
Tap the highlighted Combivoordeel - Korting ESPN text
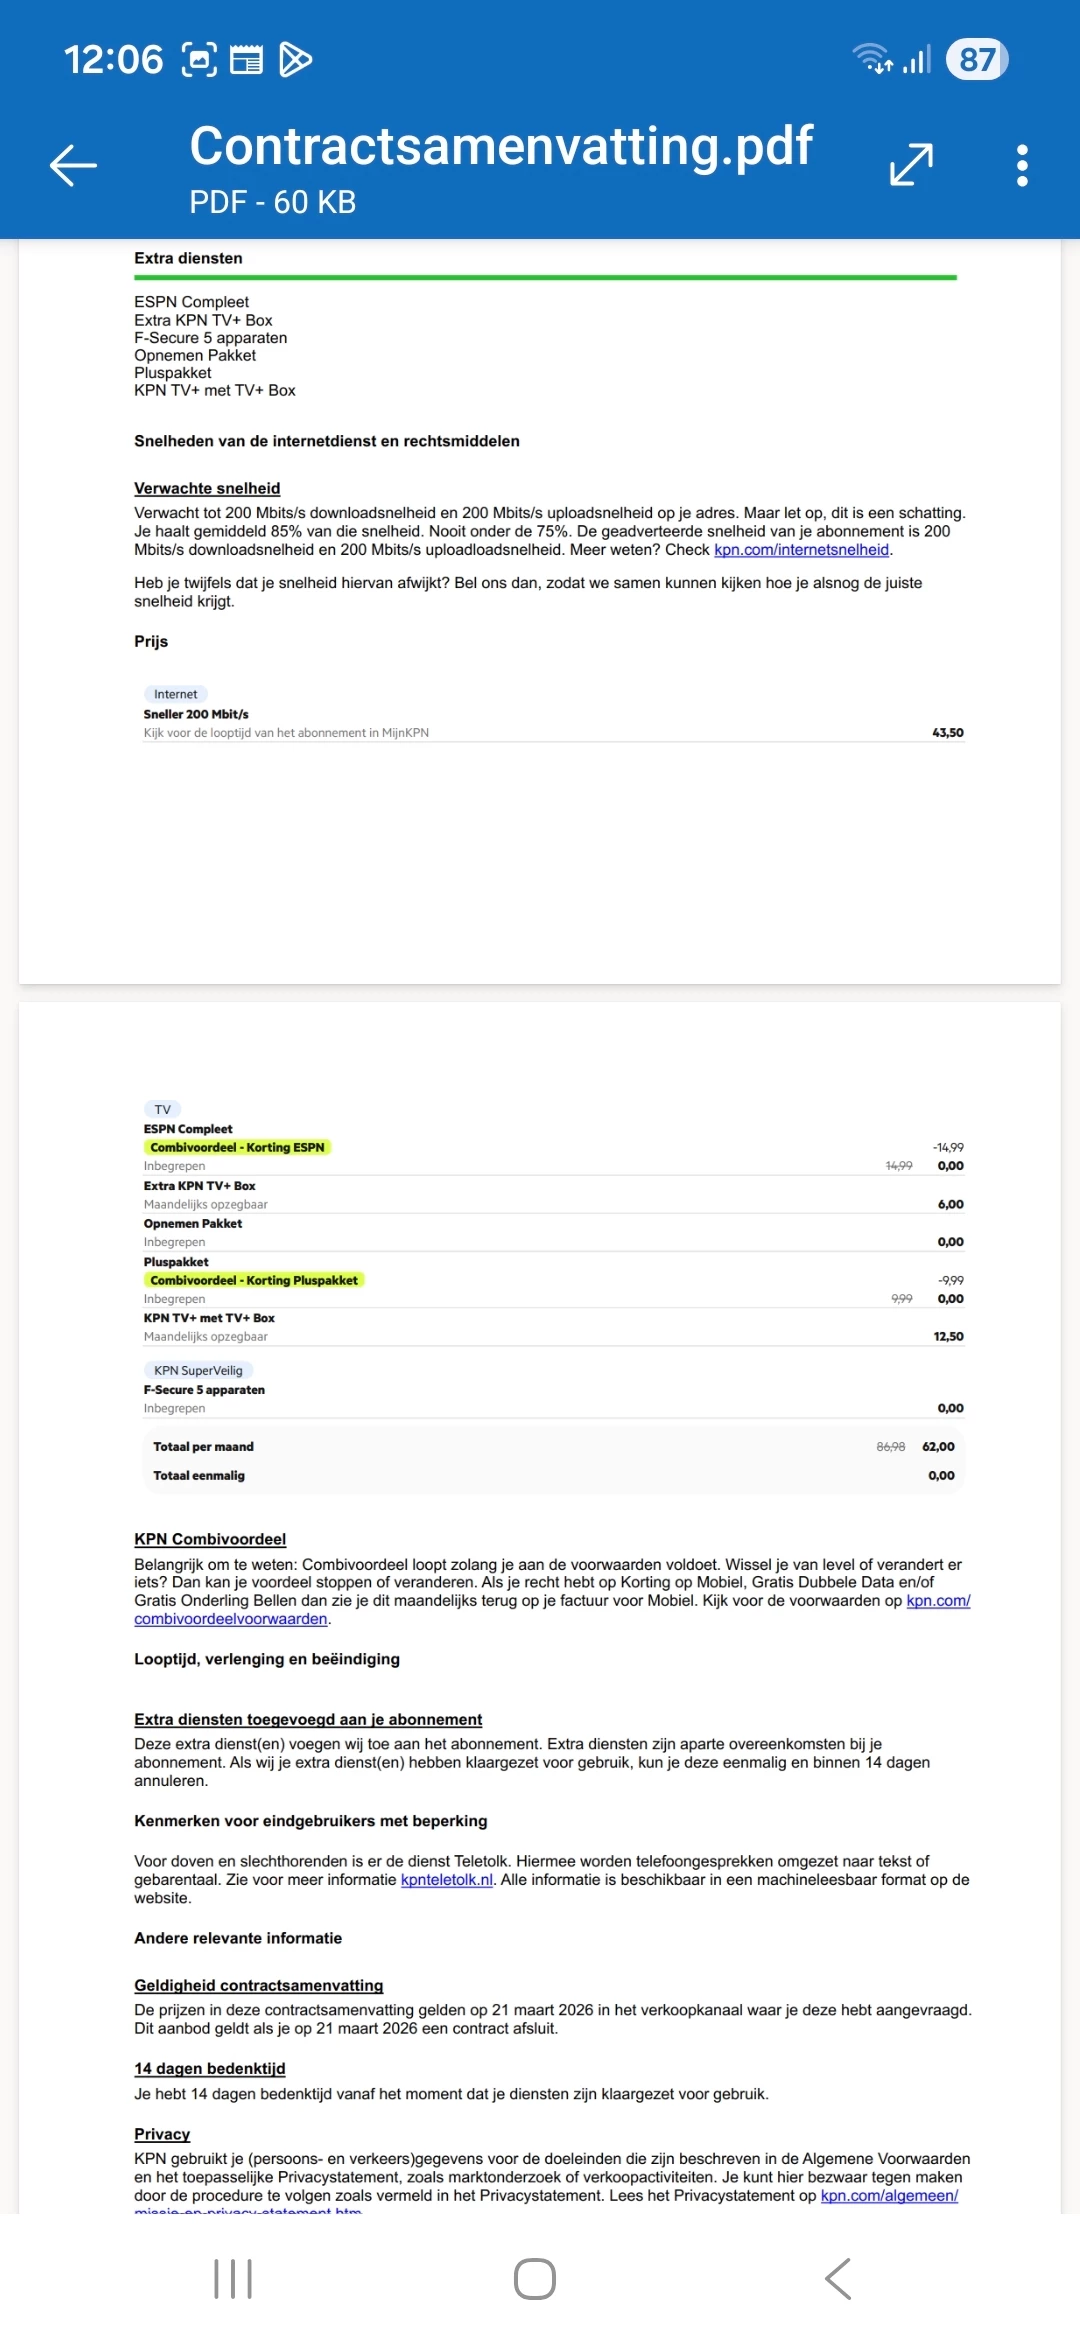[x=237, y=1147]
